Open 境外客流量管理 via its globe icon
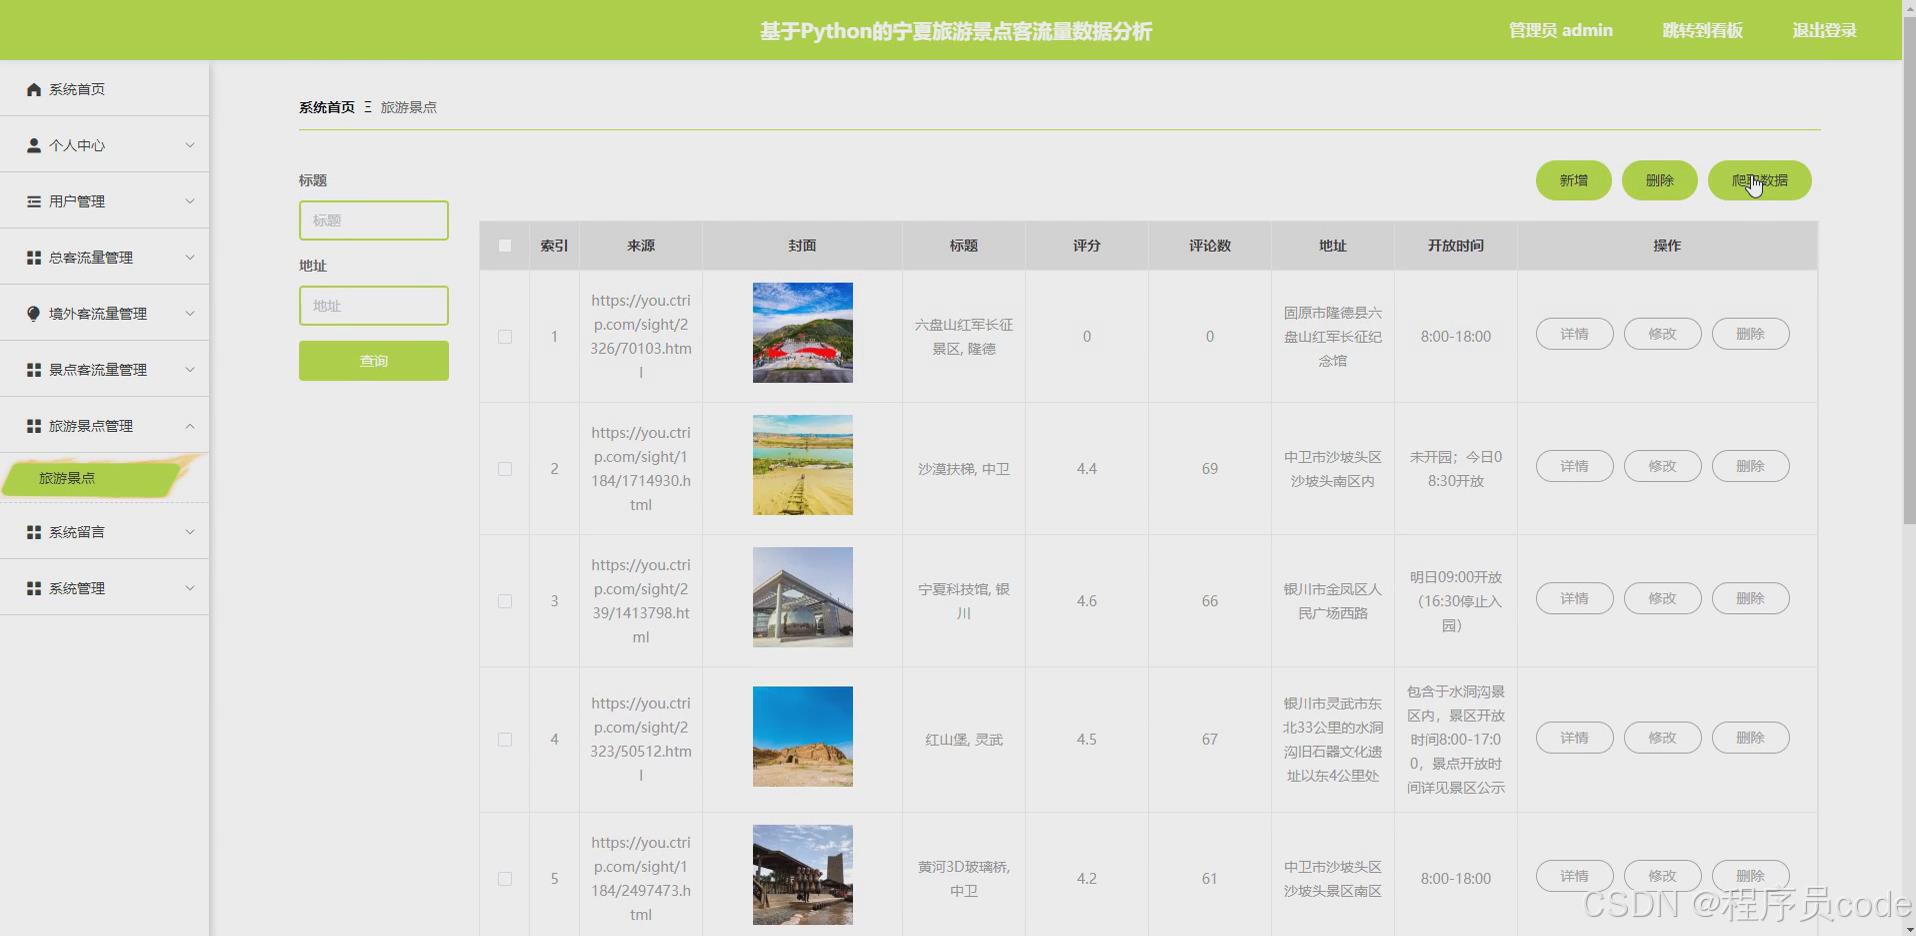1916x936 pixels. (33, 313)
